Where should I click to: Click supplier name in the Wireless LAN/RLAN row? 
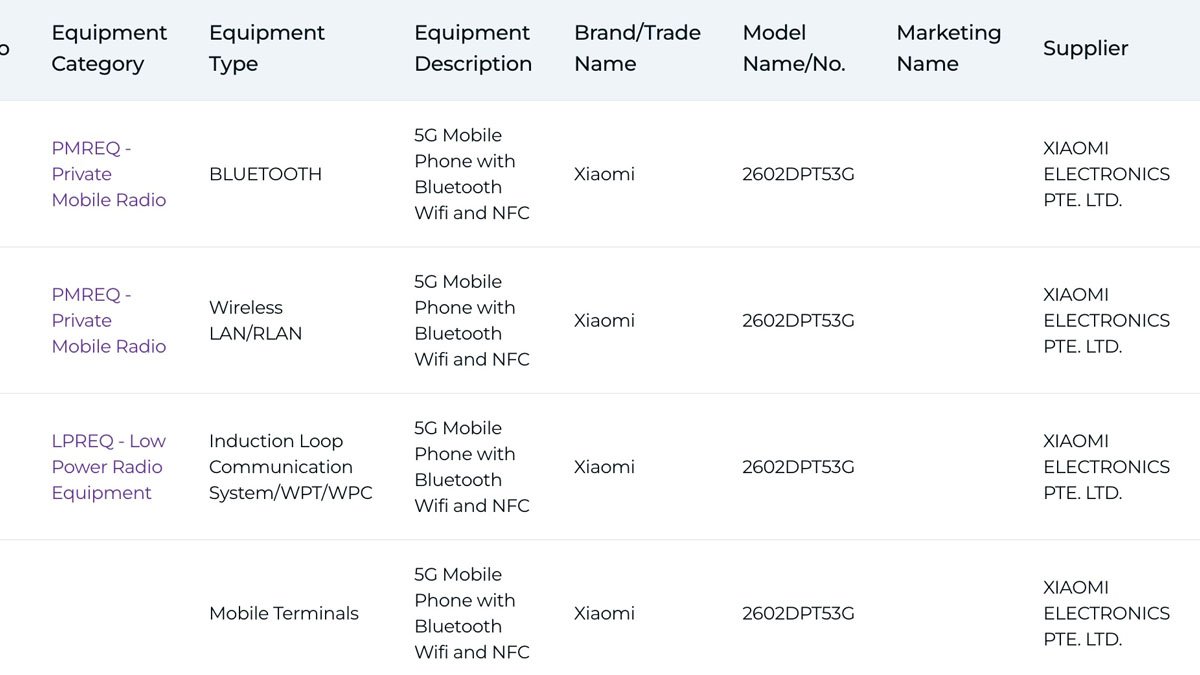(1106, 320)
